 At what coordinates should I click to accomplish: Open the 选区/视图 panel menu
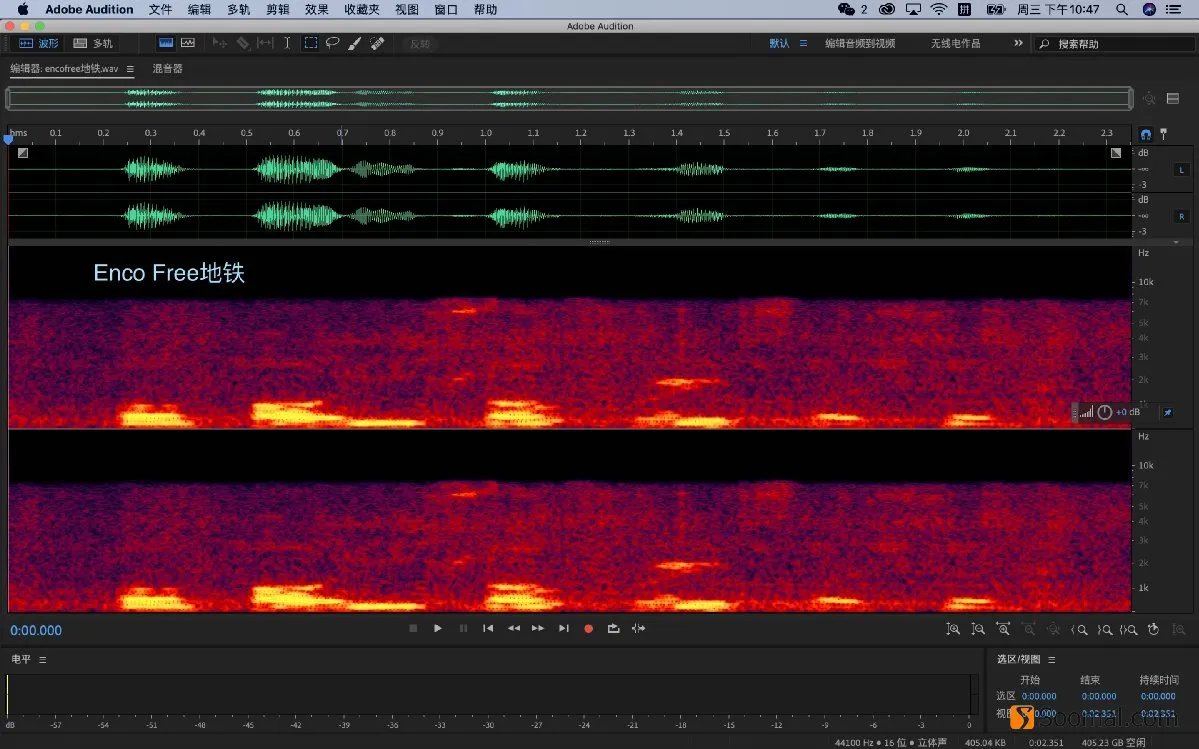(1051, 660)
